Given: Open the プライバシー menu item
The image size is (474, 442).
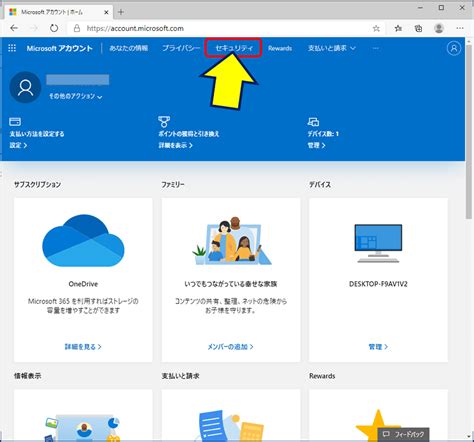Looking at the screenshot, I should click(181, 48).
